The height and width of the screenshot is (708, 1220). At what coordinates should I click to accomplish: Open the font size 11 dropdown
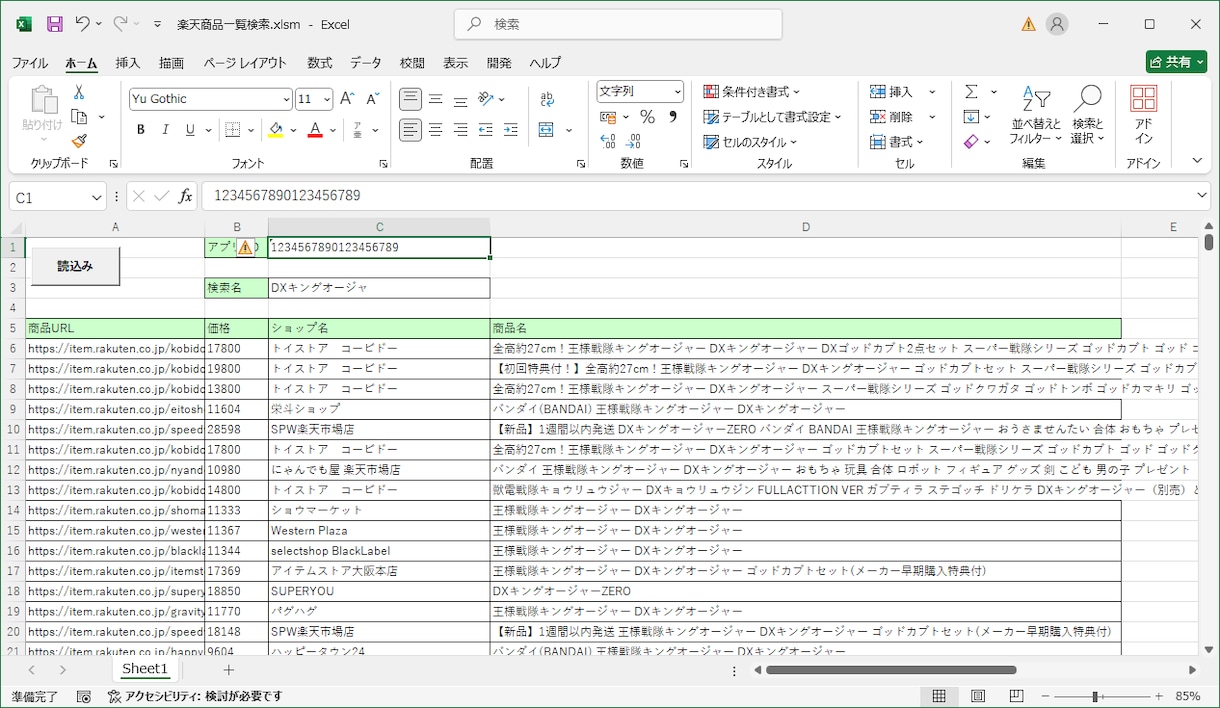[328, 99]
